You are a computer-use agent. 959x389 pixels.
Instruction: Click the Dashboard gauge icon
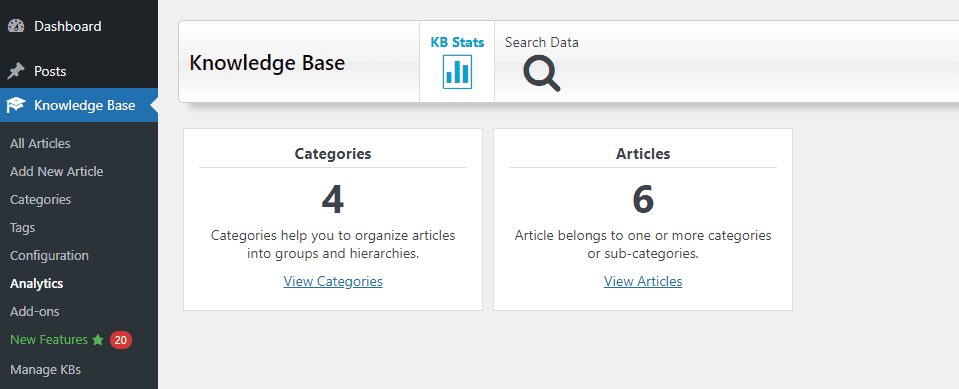pyautogui.click(x=16, y=26)
